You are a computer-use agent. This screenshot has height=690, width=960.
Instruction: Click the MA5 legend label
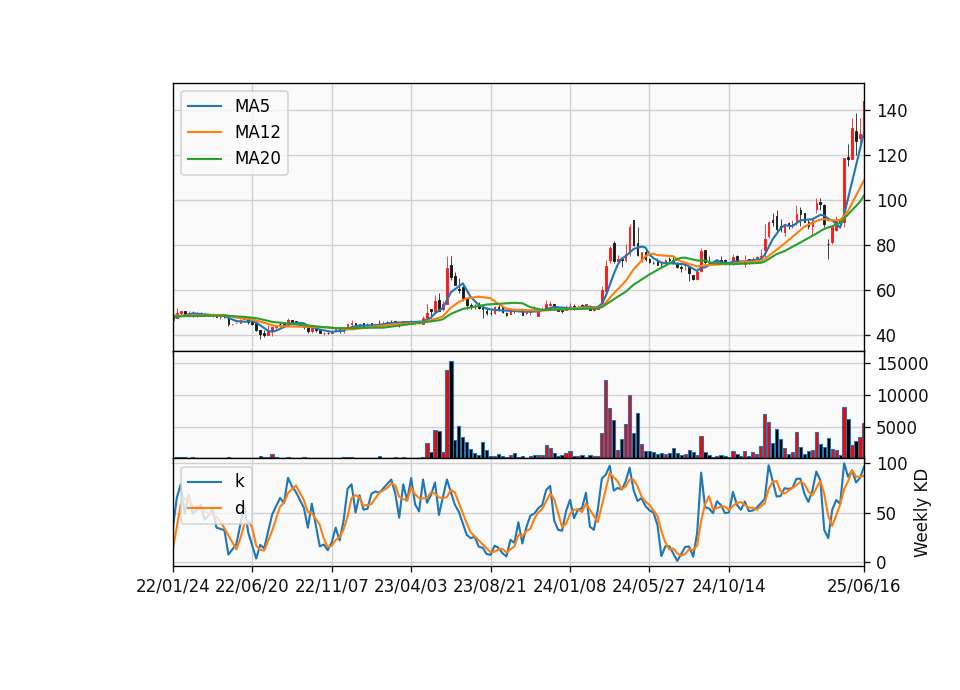point(252,106)
